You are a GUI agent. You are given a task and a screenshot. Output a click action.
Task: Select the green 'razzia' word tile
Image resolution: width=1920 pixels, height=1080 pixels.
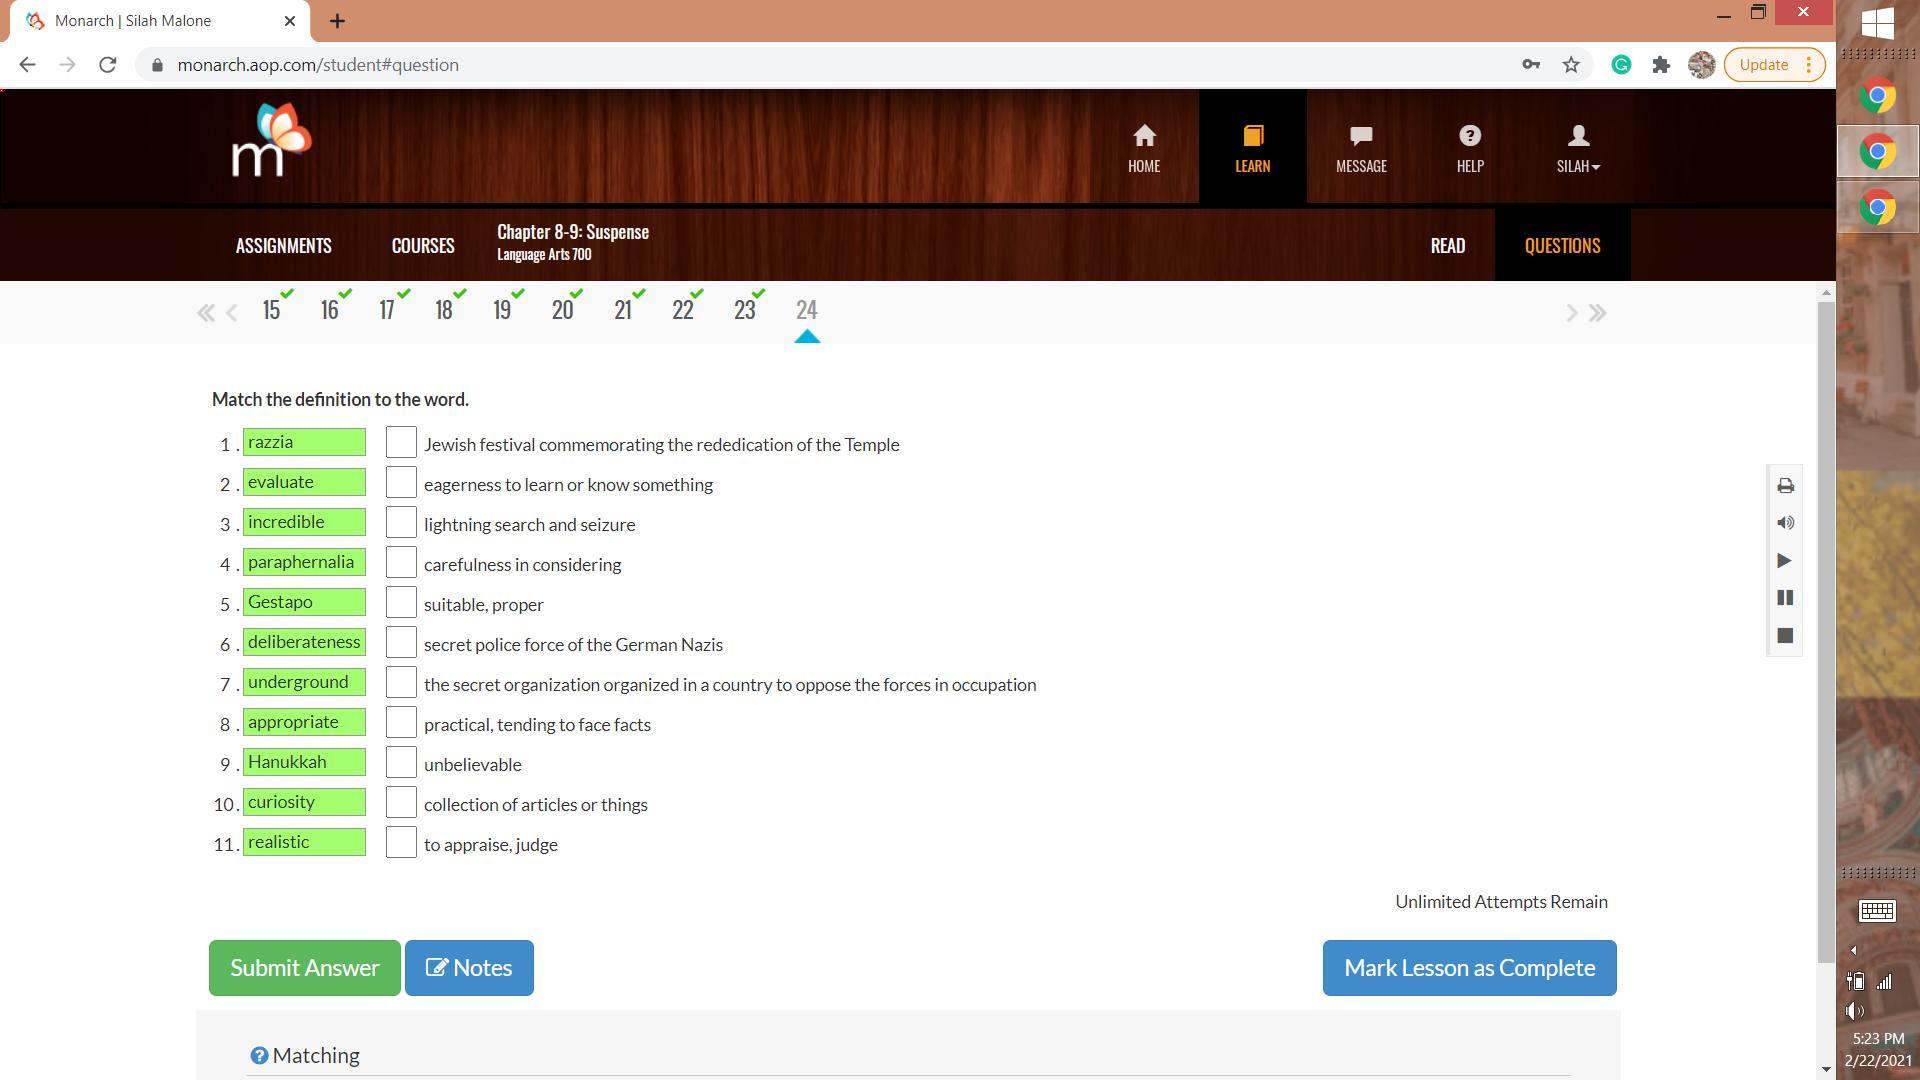304,443
